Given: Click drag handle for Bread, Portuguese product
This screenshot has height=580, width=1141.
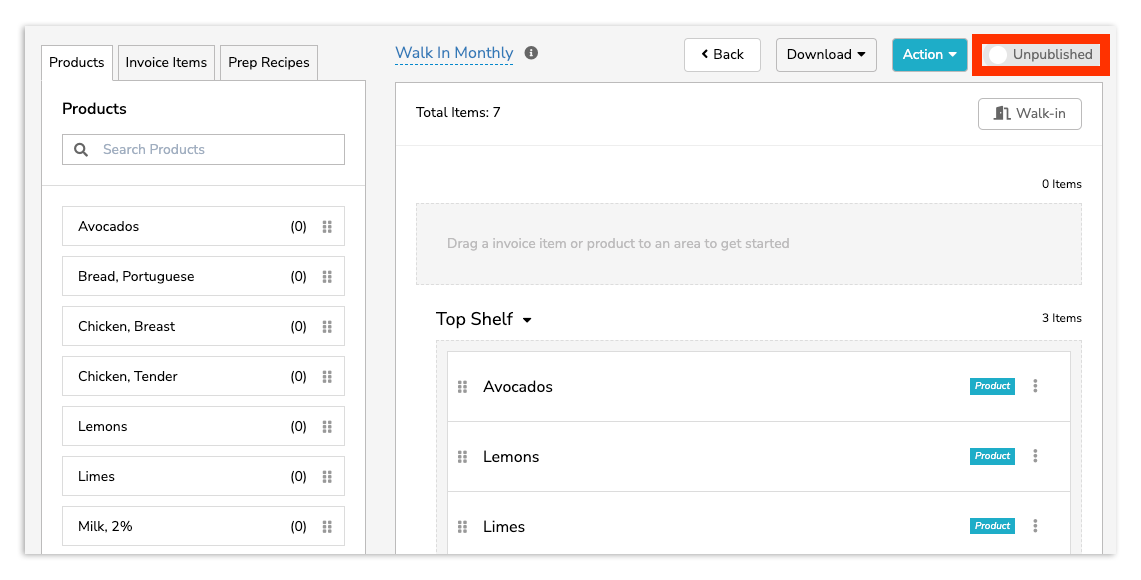Looking at the screenshot, I should [327, 277].
